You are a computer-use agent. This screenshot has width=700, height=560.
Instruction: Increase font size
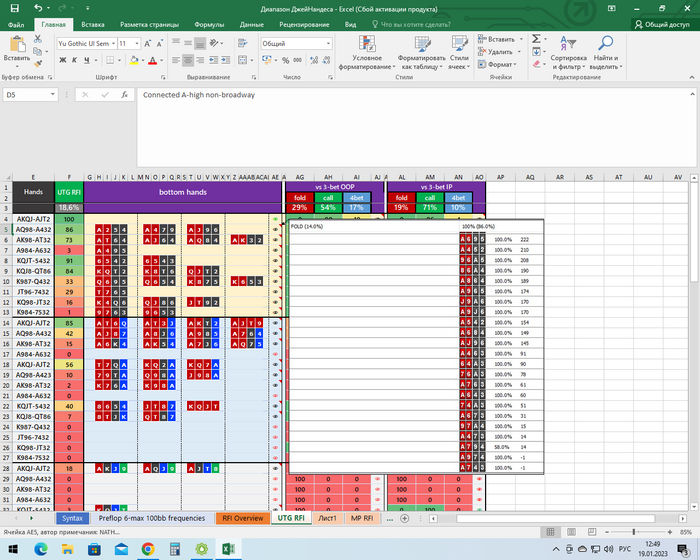click(147, 43)
